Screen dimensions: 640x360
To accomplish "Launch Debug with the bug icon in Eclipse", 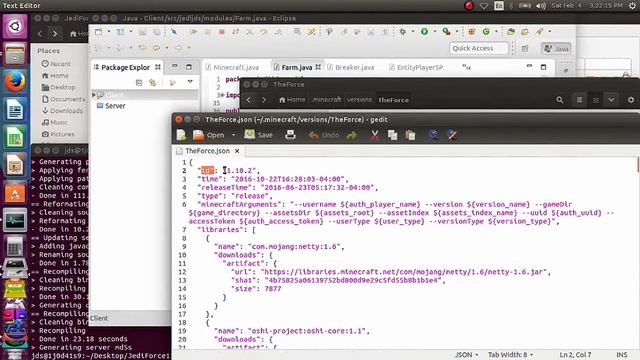I will point(403,31).
